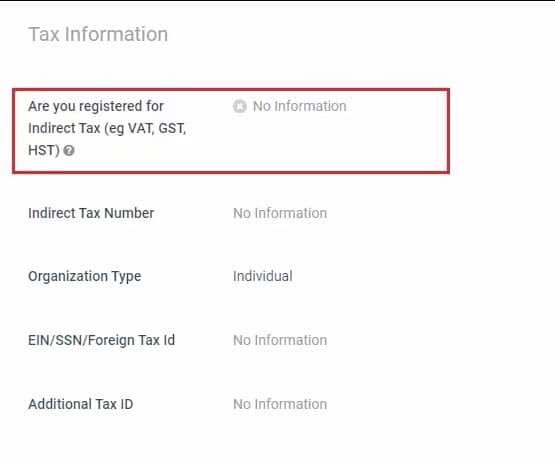Click the Additional Tax ID label
The width and height of the screenshot is (555, 460).
pyautogui.click(x=81, y=404)
